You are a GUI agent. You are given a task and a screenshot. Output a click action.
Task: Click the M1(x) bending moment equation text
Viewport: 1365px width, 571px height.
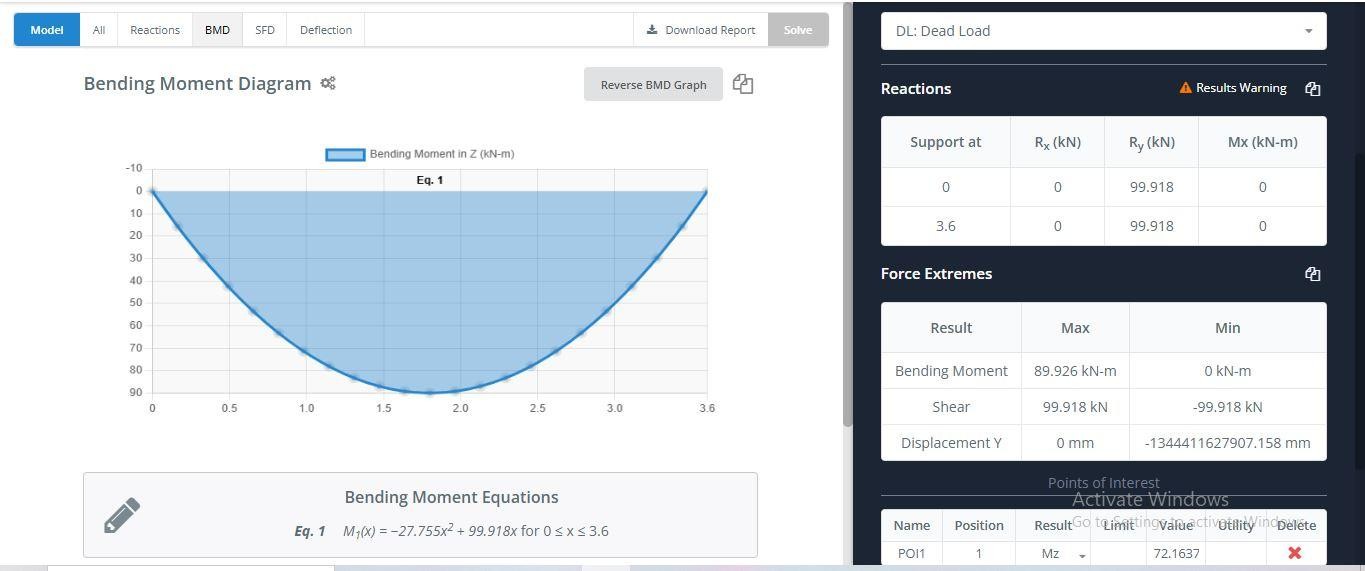coord(475,531)
